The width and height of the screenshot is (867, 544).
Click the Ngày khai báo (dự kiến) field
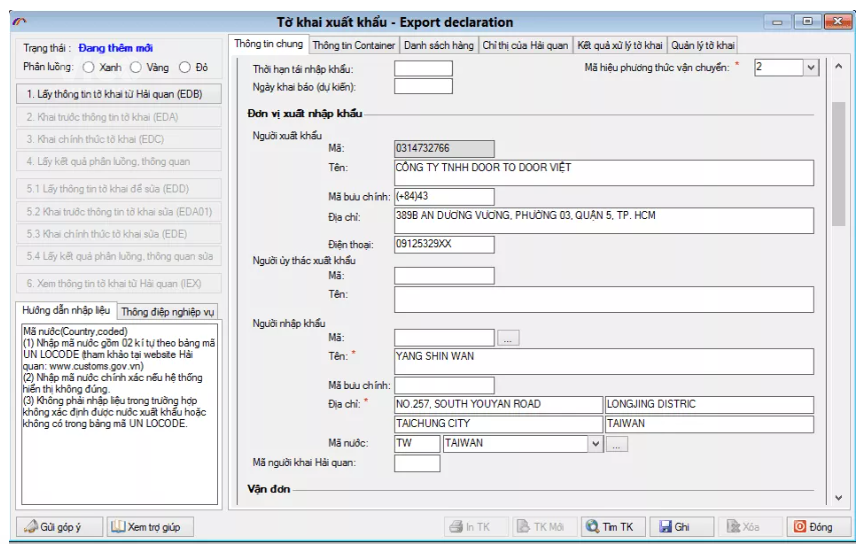(423, 86)
